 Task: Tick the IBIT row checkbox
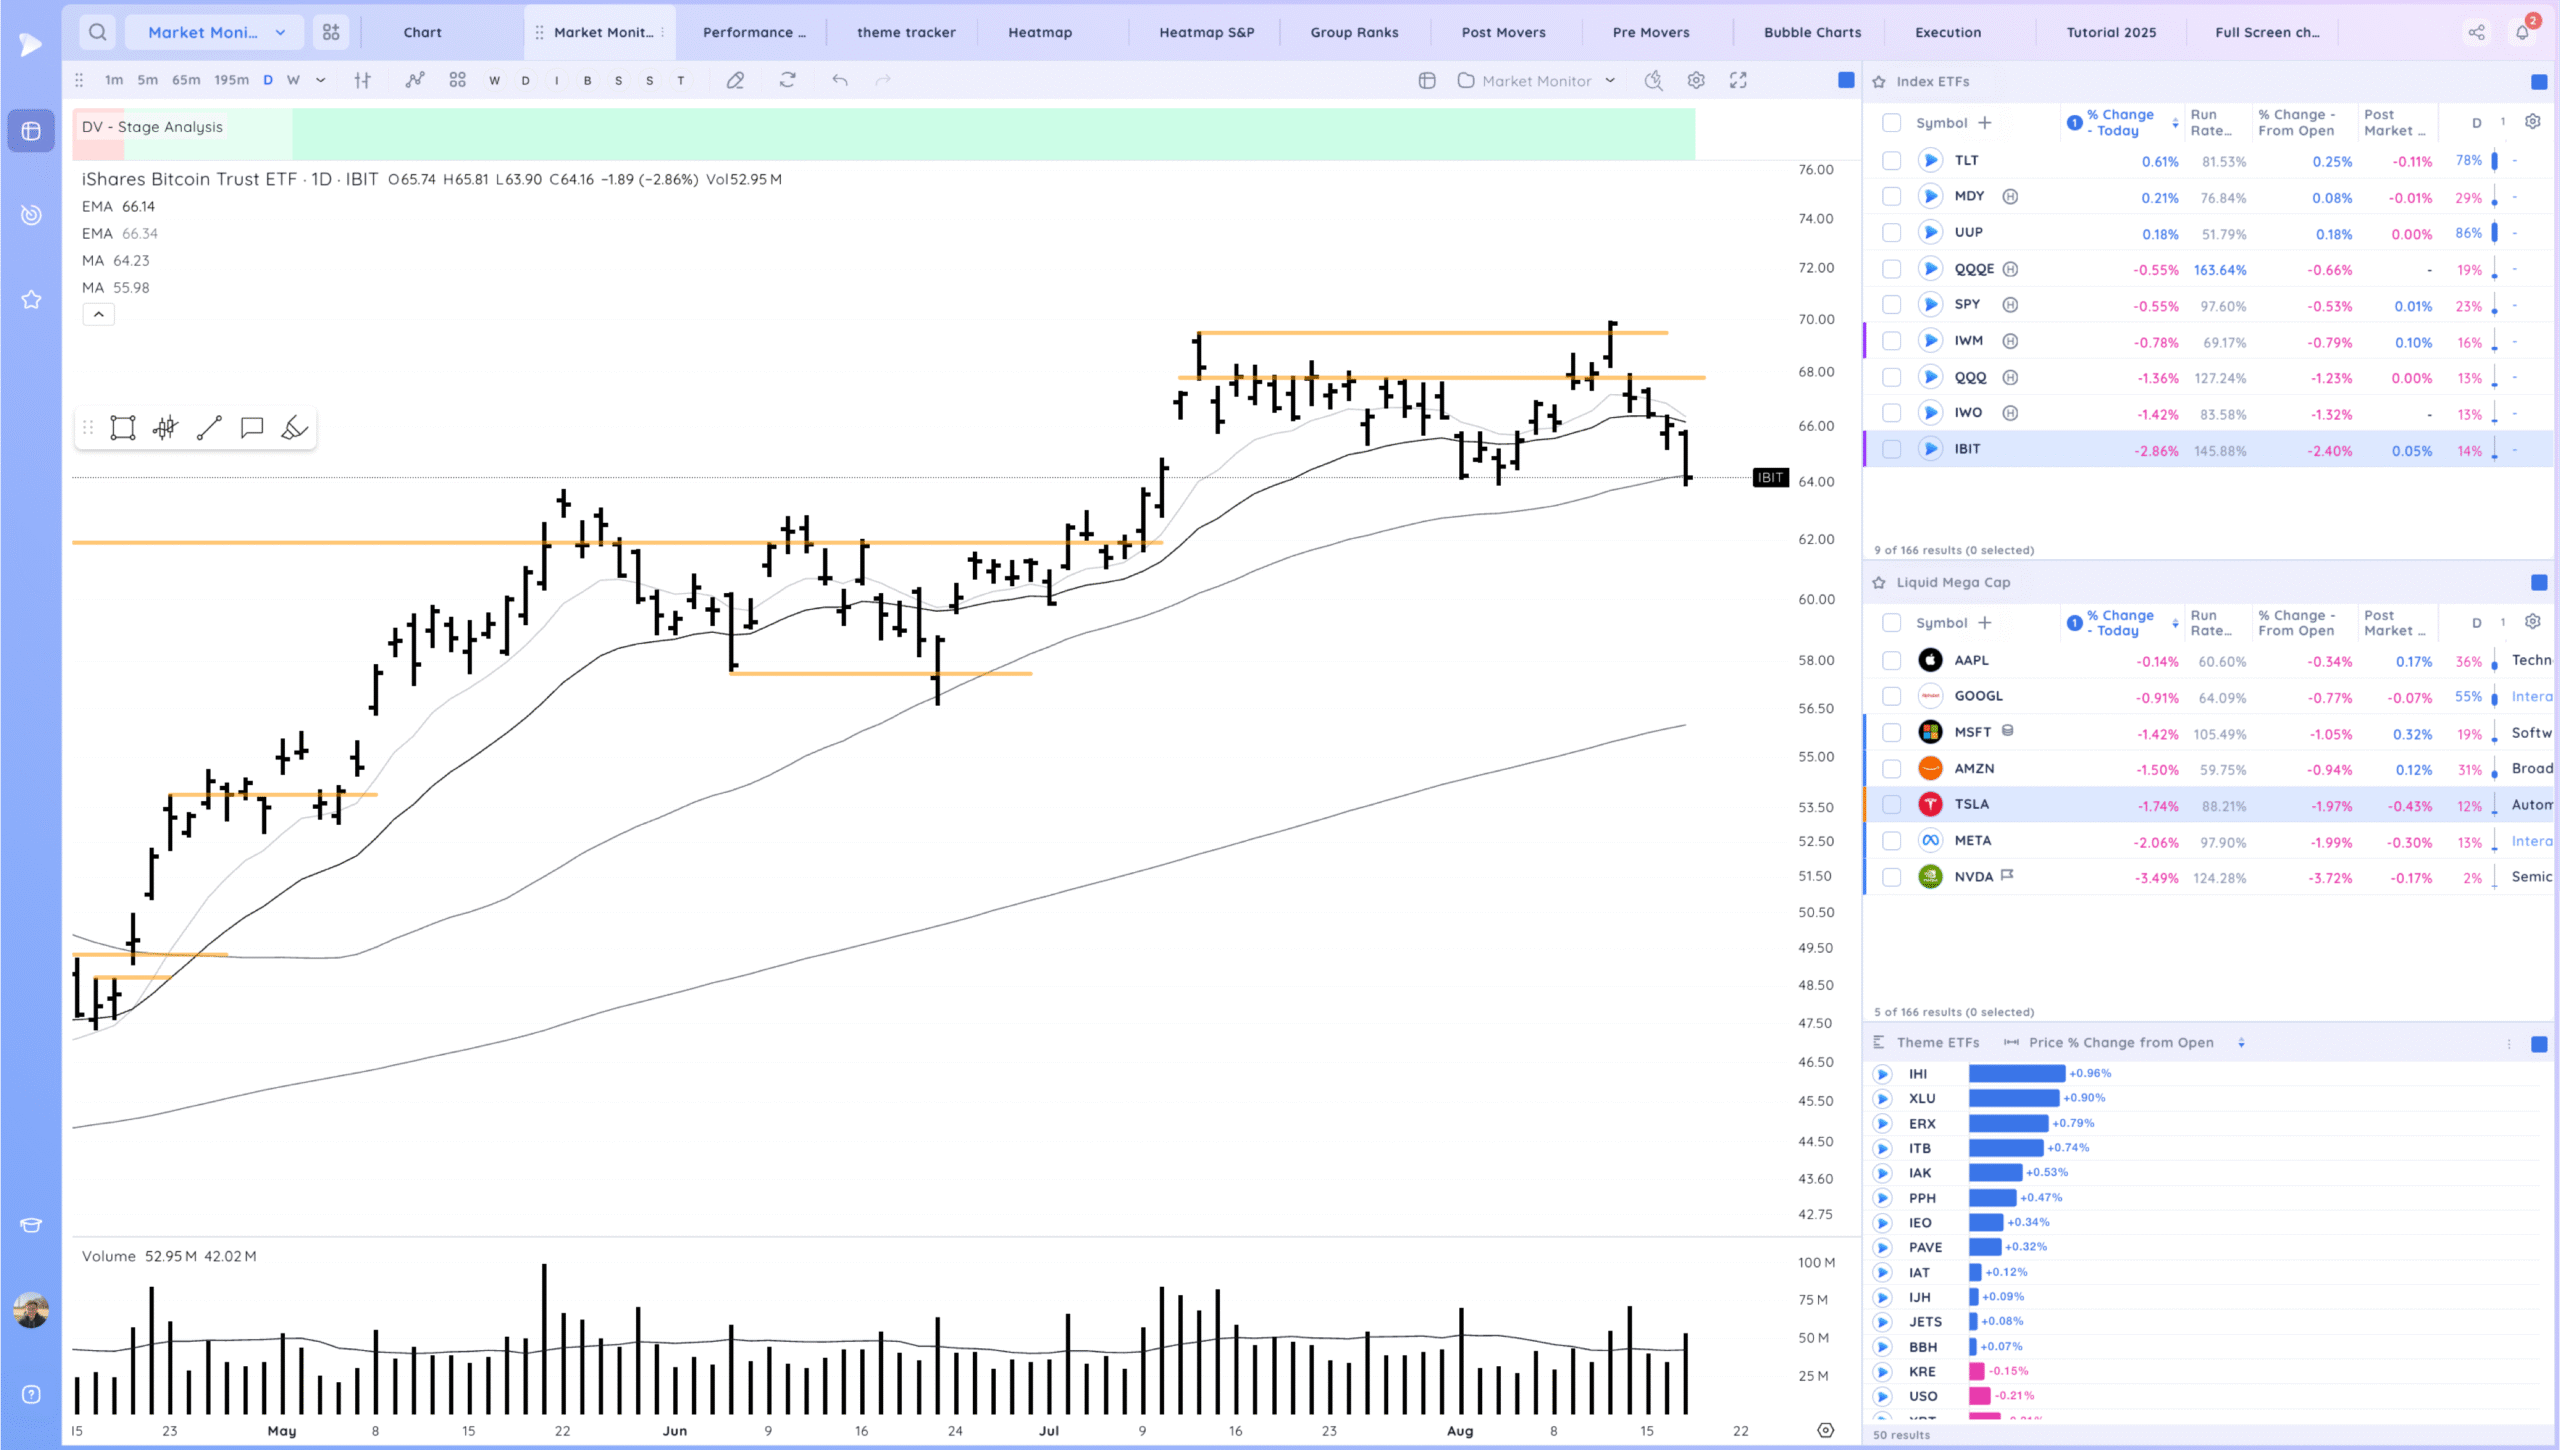pyautogui.click(x=1891, y=449)
